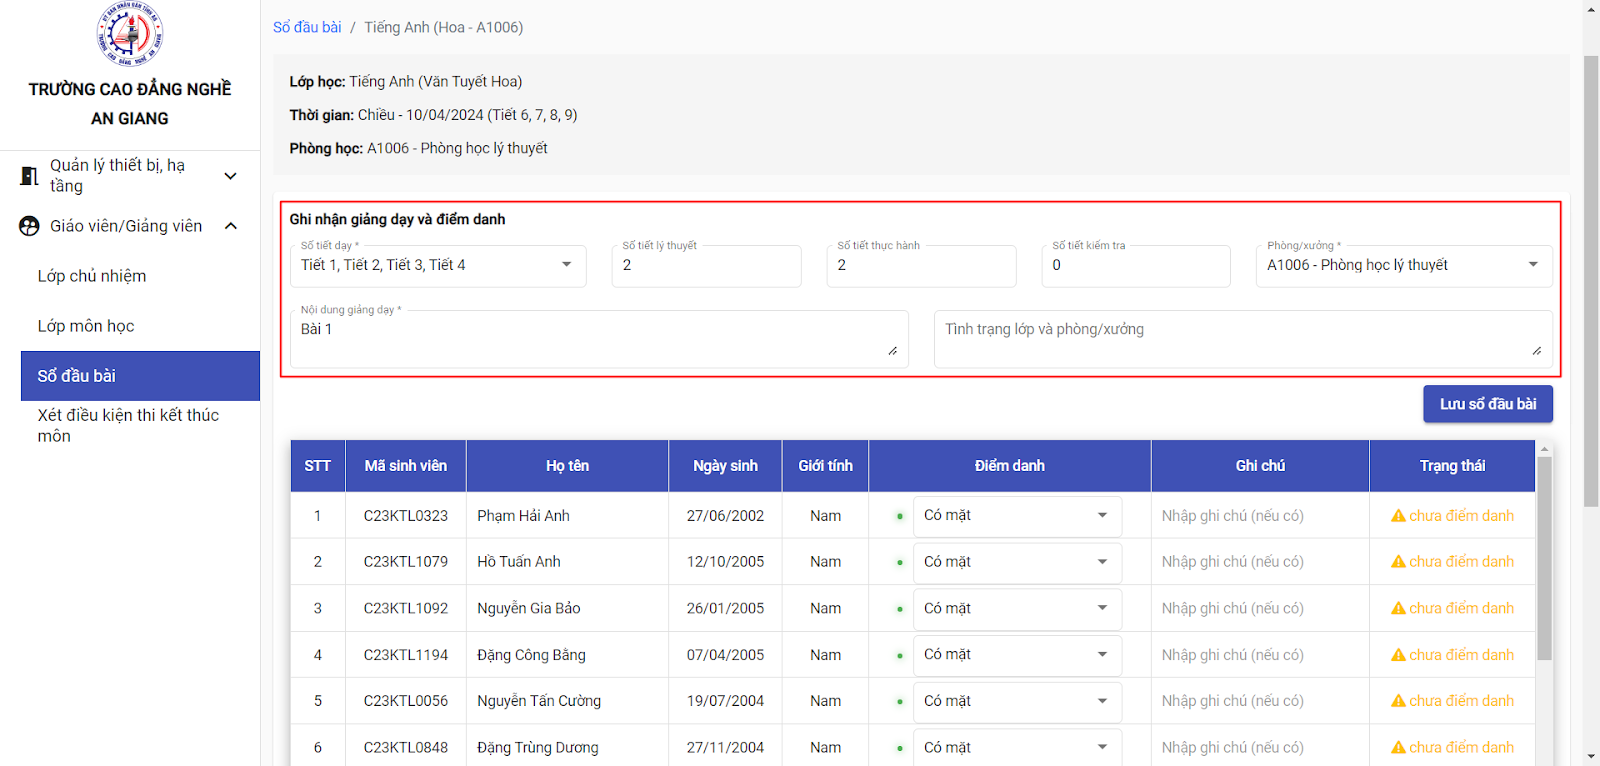The width and height of the screenshot is (1600, 766).
Task: Click warning icon in Phạm Hải Anh row
Action: coord(1398,516)
